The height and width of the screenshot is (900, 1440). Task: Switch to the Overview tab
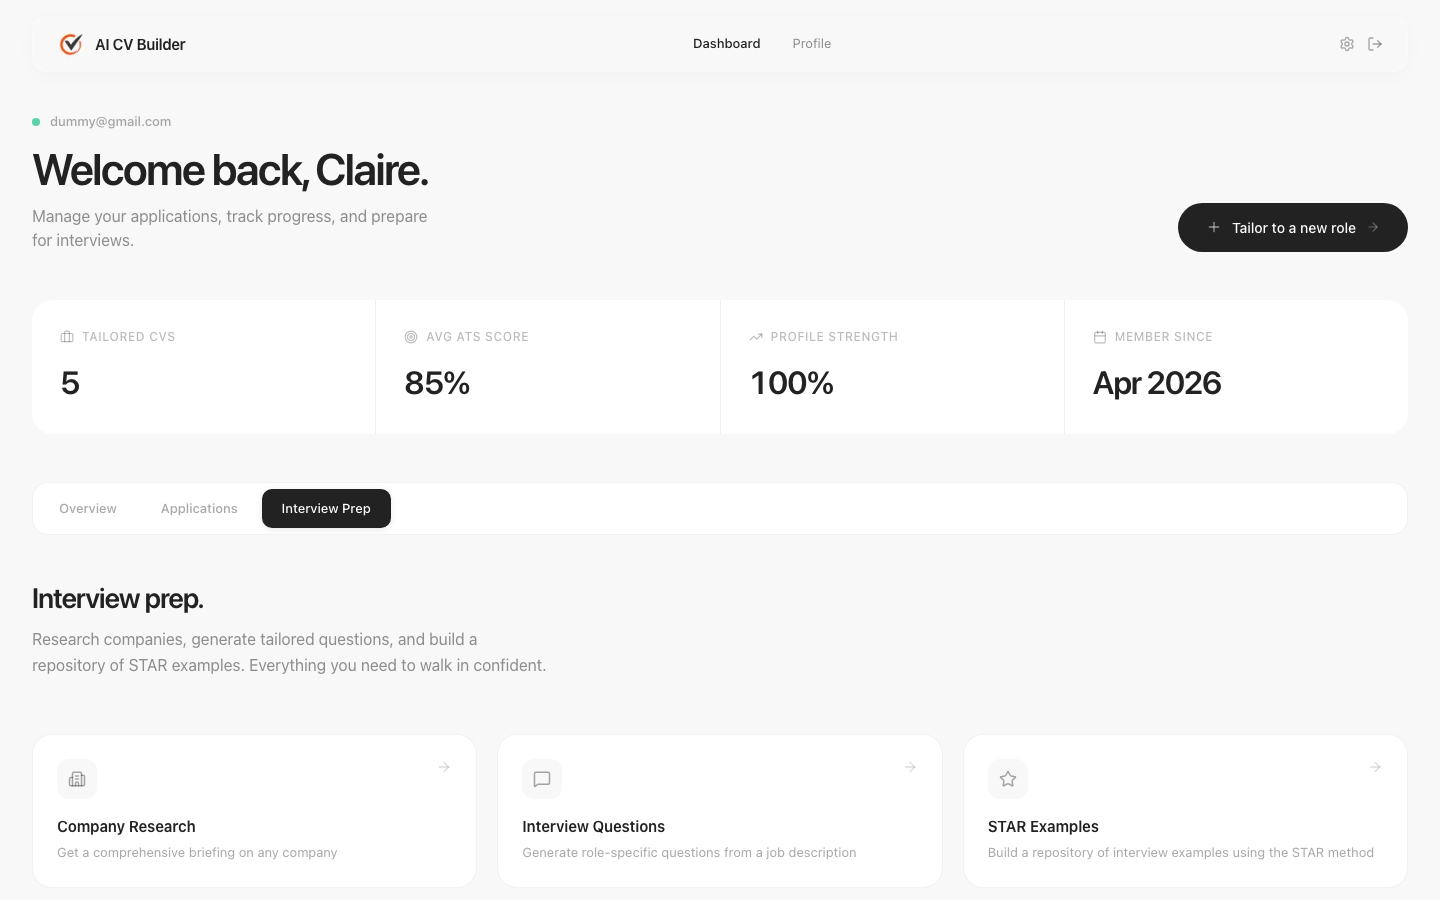(88, 509)
